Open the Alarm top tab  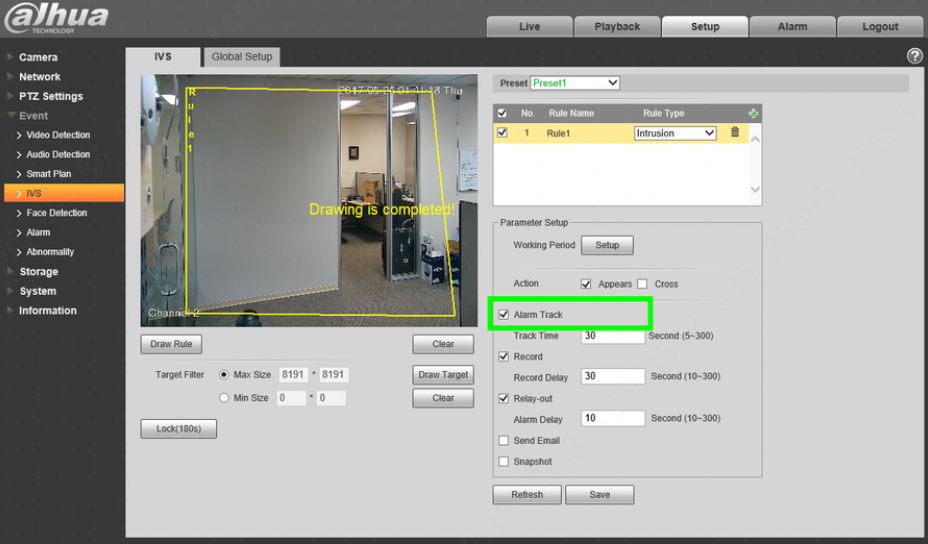[792, 27]
